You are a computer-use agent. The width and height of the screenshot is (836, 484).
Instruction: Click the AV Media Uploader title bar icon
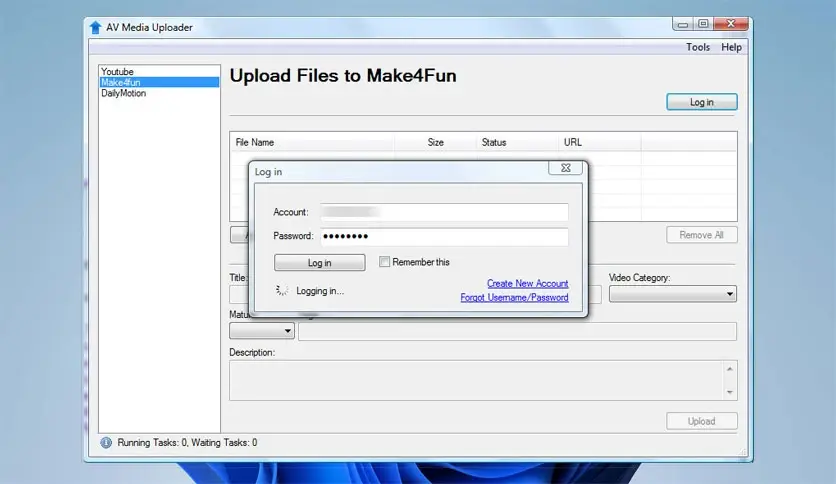tap(95, 27)
